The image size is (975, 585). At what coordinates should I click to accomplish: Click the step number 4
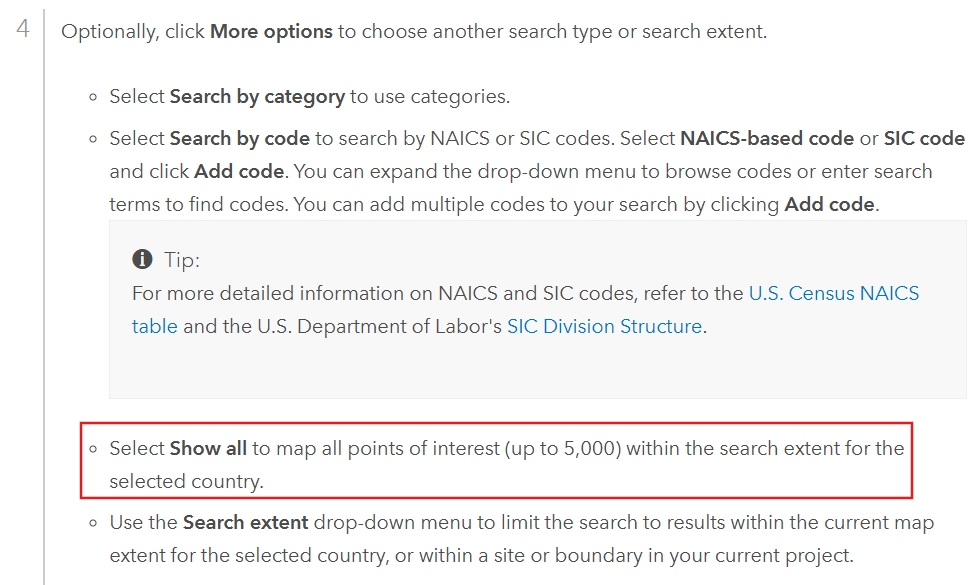click(24, 30)
